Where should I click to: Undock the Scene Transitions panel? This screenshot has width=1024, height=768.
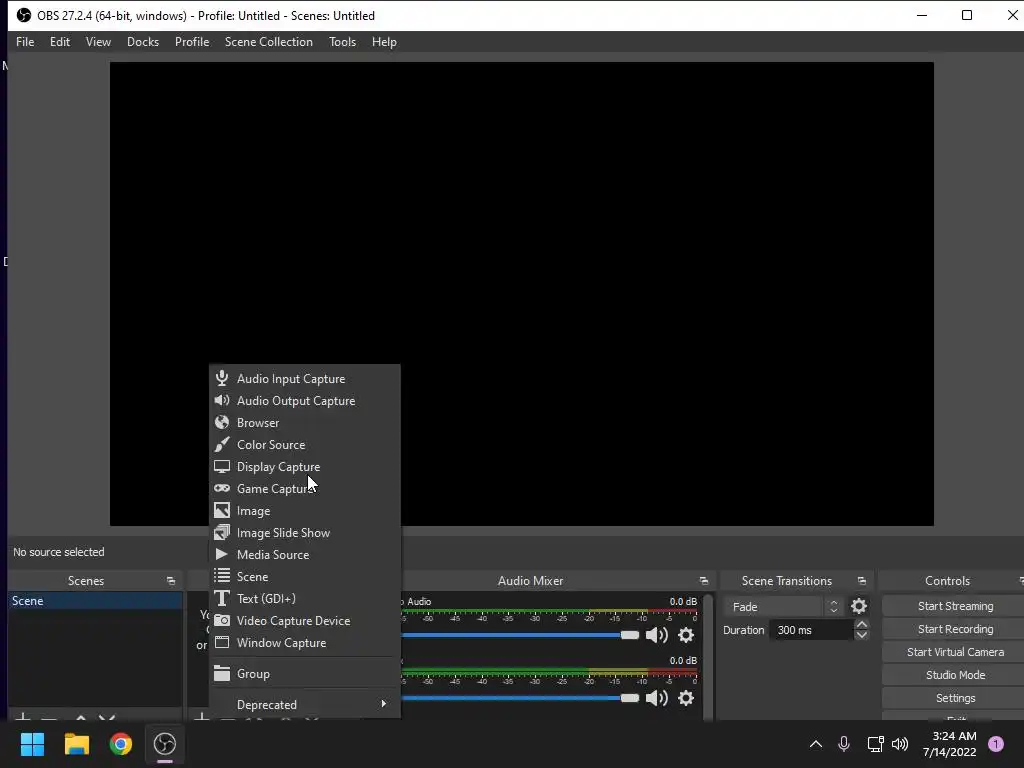tap(861, 581)
